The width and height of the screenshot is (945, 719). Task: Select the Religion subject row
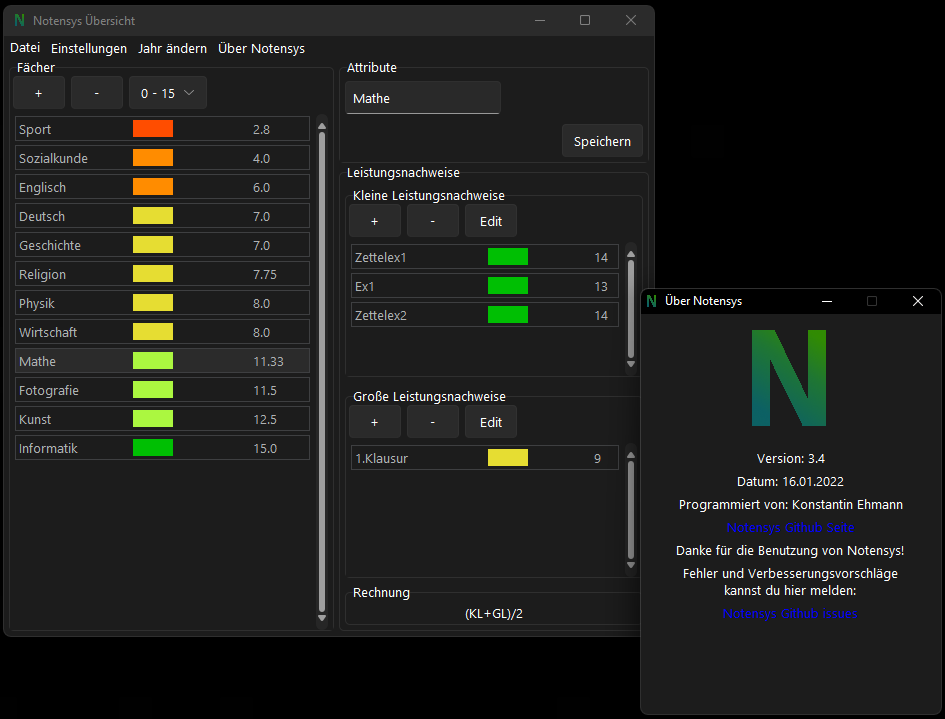[162, 274]
